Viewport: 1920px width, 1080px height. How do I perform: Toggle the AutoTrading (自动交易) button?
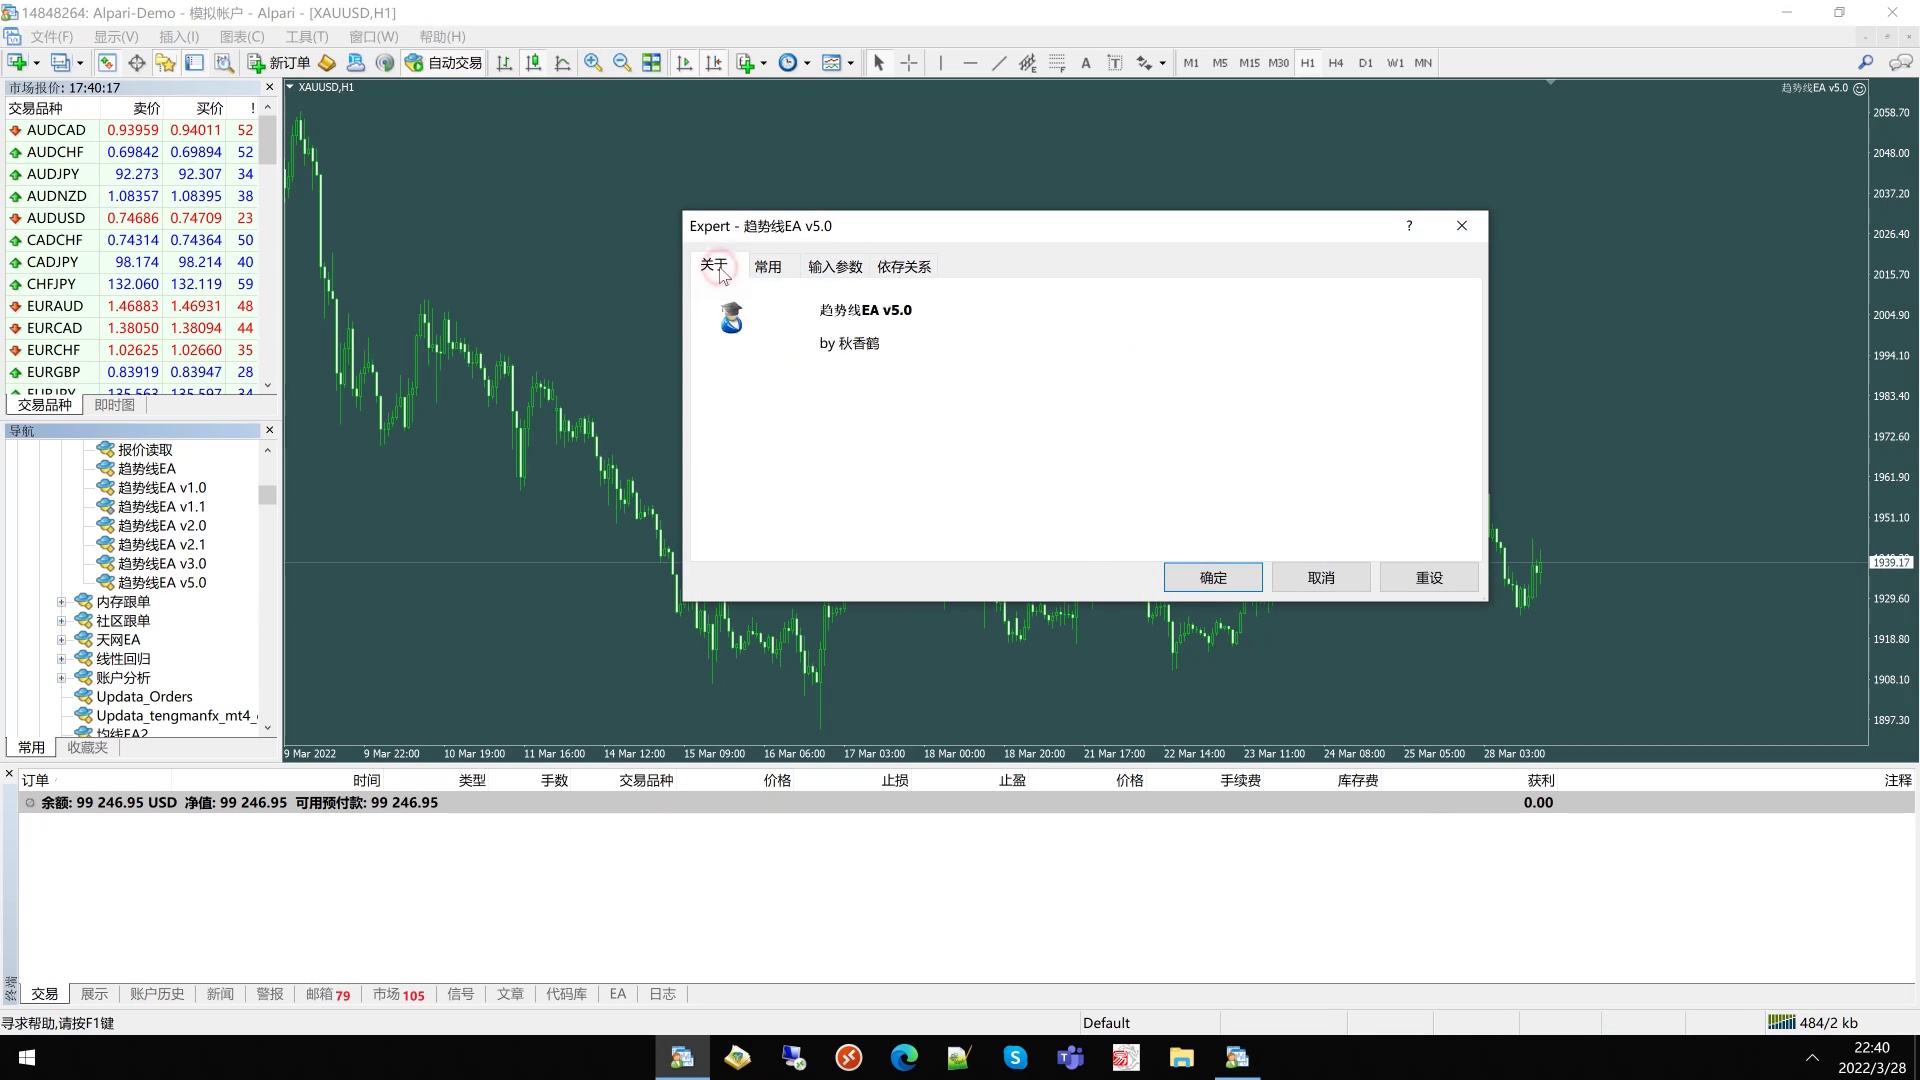point(444,63)
